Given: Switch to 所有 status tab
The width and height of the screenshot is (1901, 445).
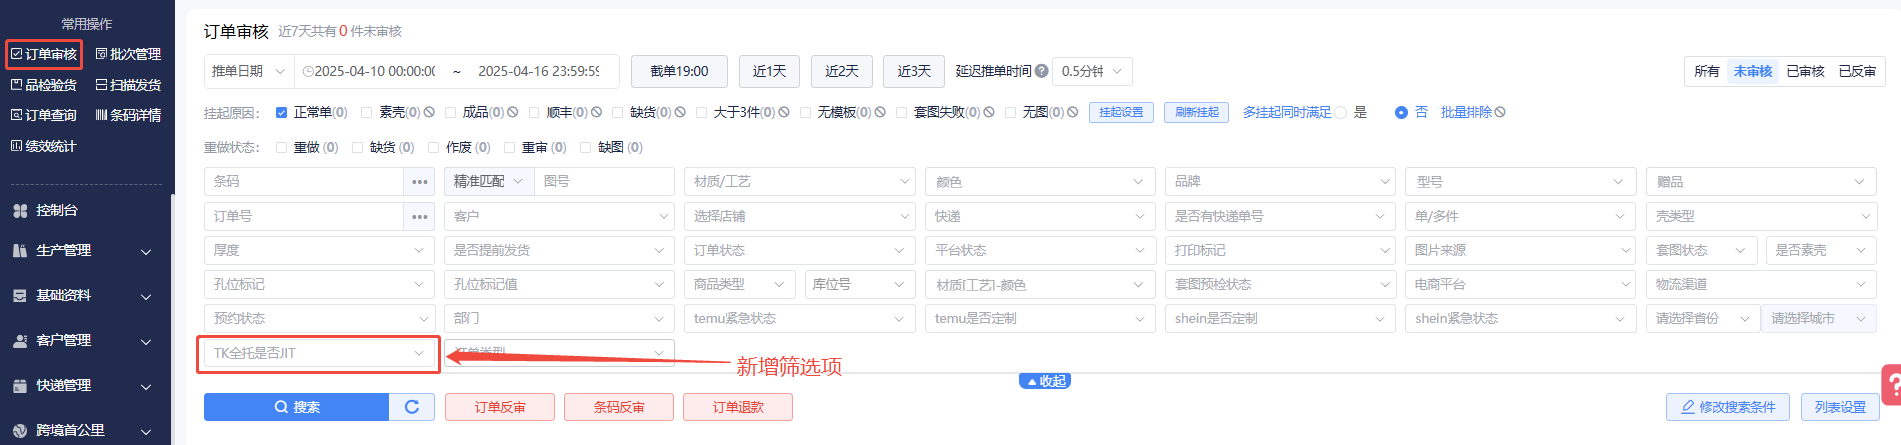Looking at the screenshot, I should pyautogui.click(x=1707, y=71).
